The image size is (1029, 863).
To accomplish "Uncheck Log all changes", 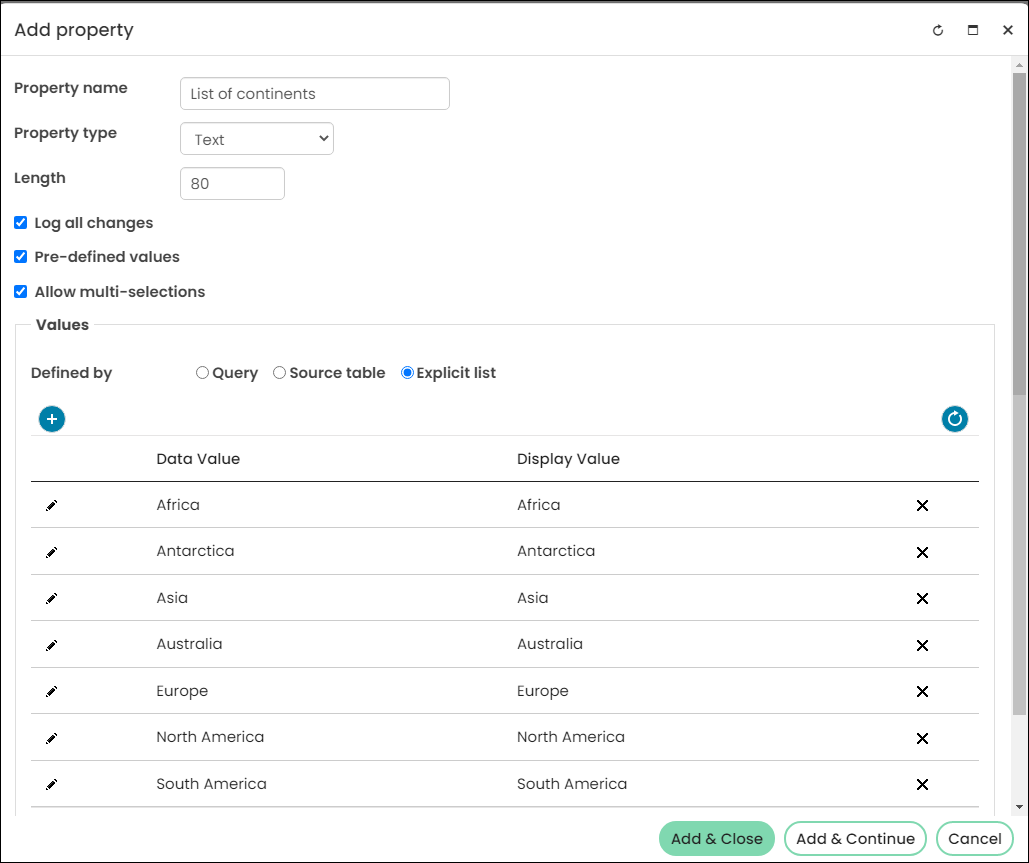I will 20,222.
